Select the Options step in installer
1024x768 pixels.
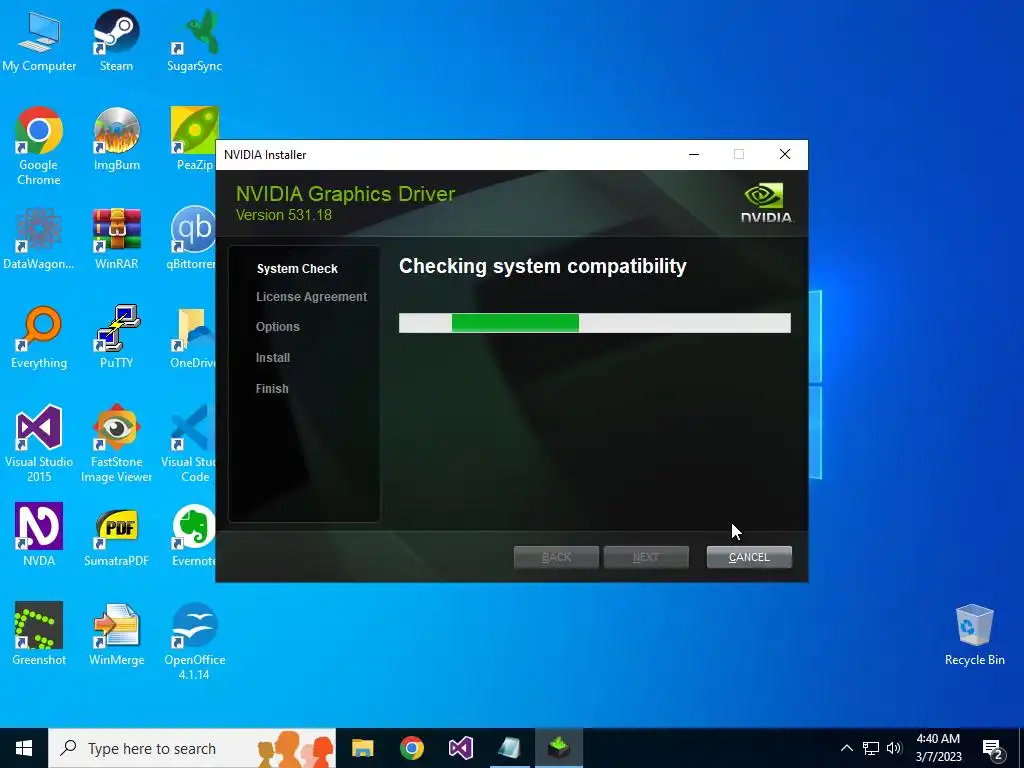[278, 327]
